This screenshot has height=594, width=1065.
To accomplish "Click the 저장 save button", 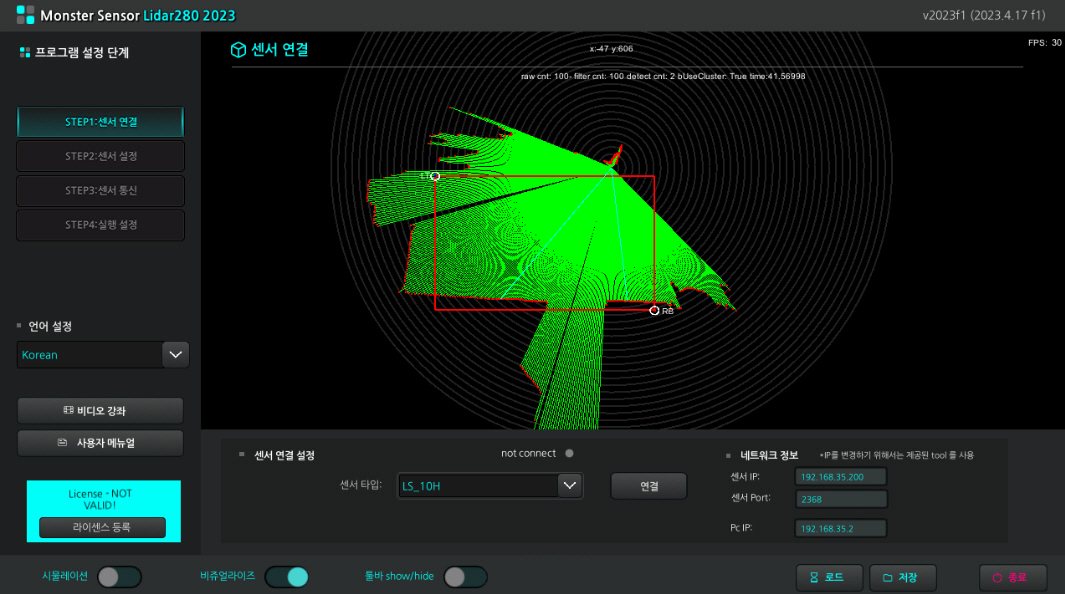I will pyautogui.click(x=903, y=578).
